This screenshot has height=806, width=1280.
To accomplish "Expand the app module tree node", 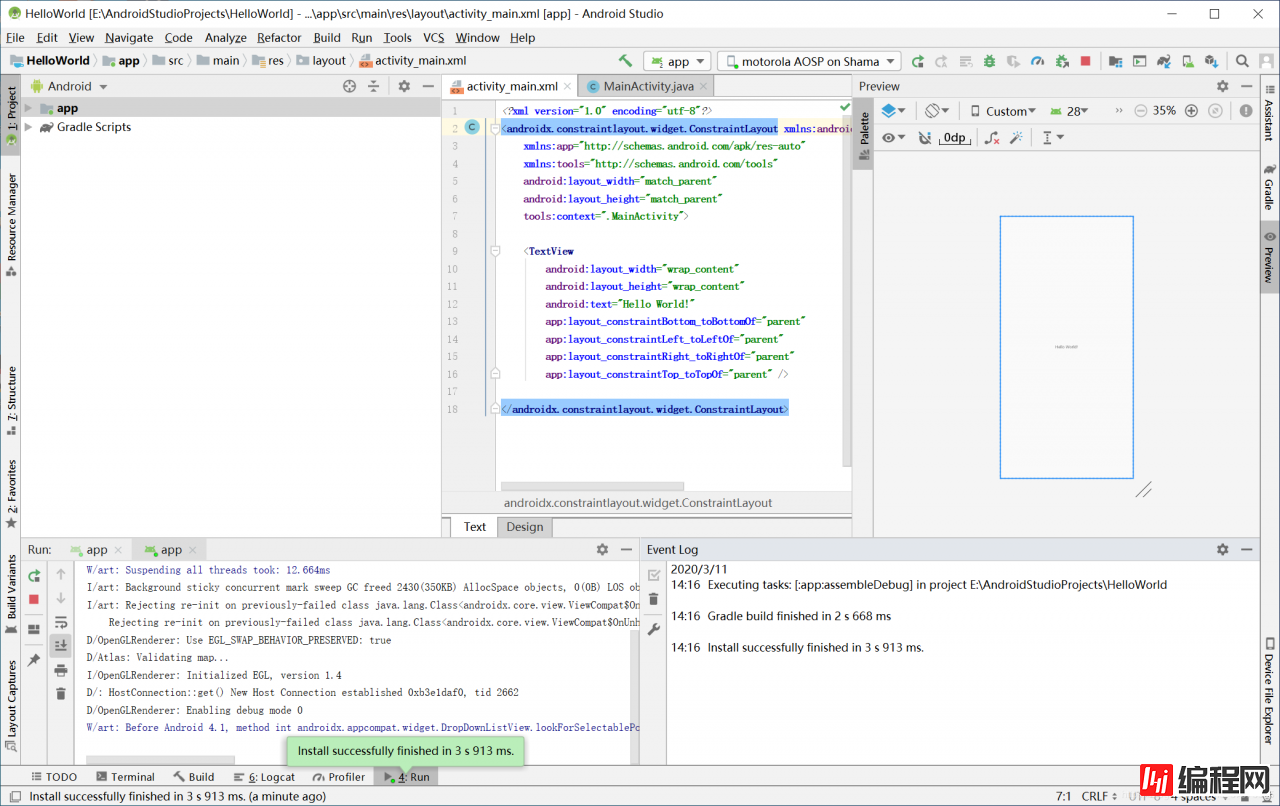I will pyautogui.click(x=29, y=108).
